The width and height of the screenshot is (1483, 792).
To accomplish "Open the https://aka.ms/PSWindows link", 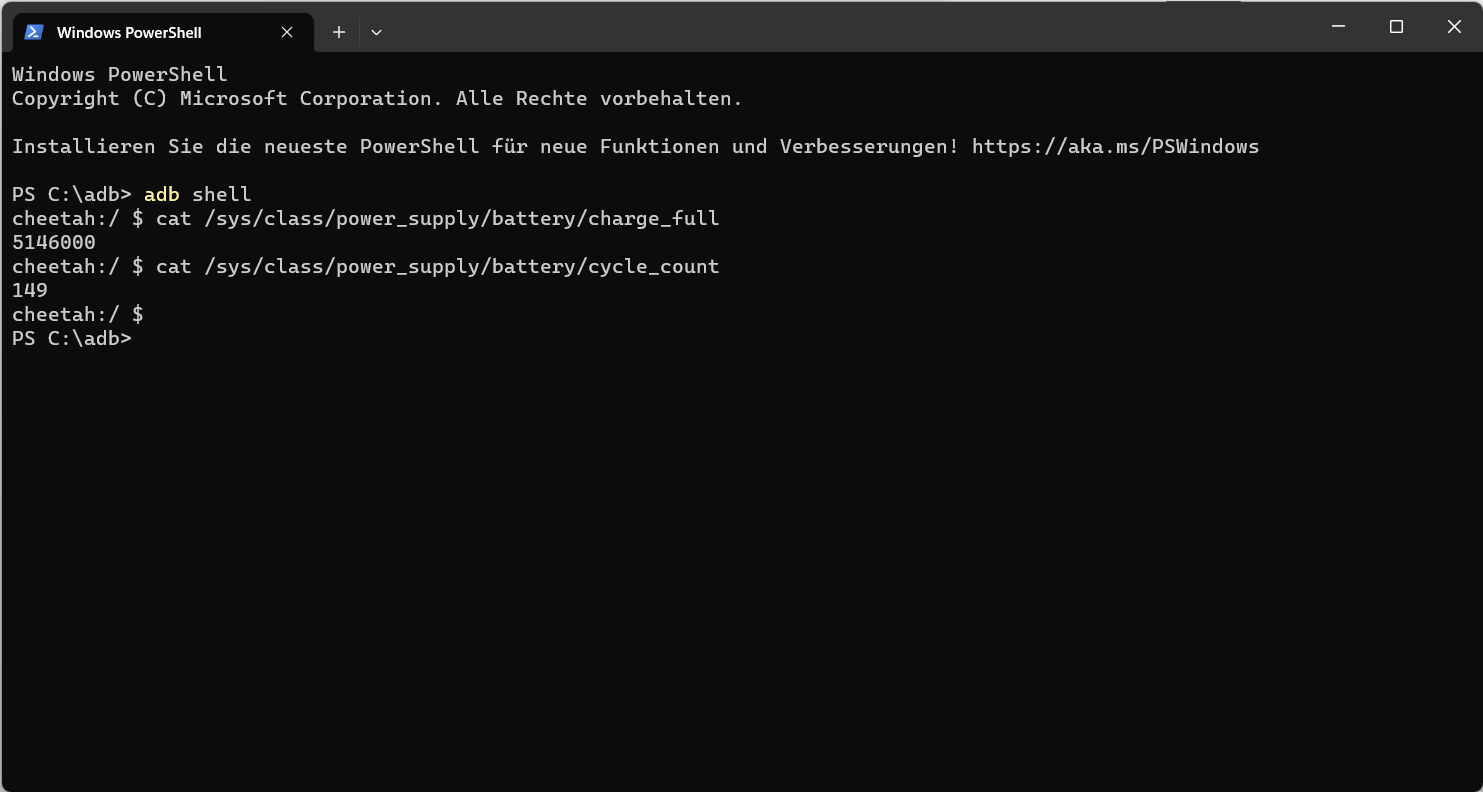I will tap(1115, 146).
